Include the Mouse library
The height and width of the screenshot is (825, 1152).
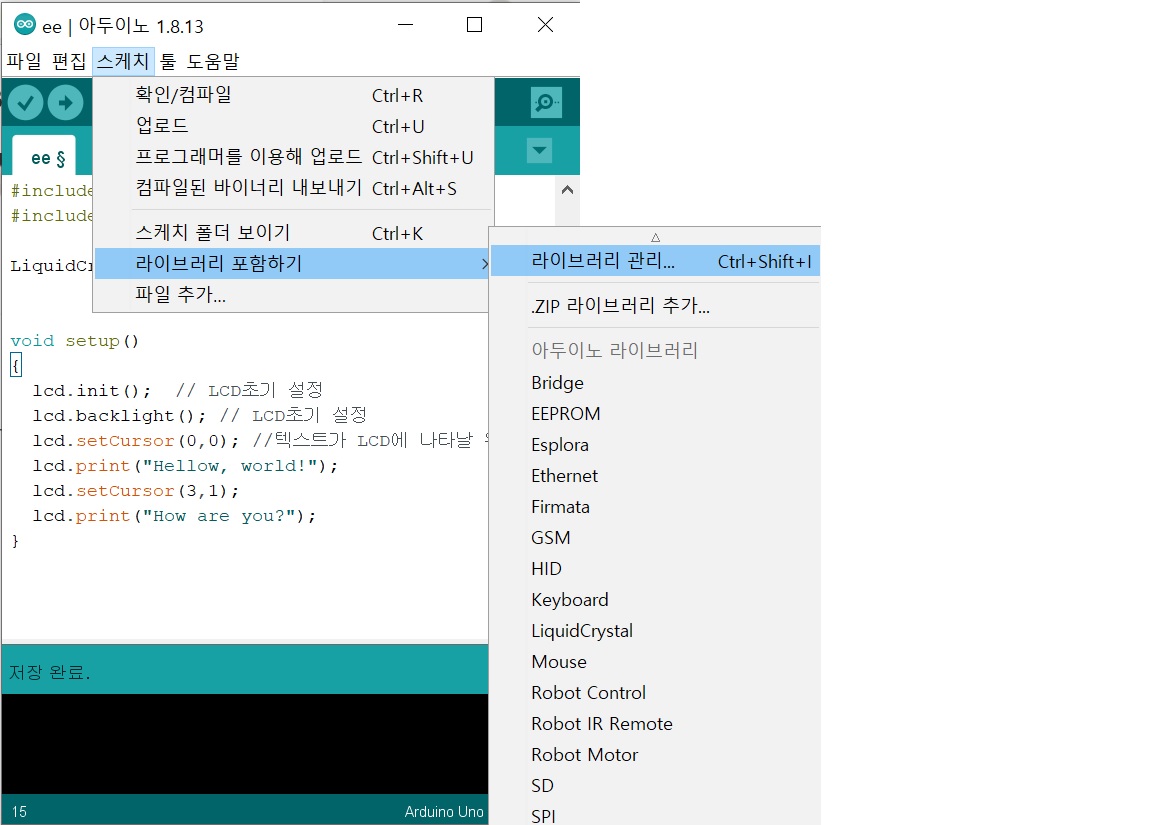(655, 662)
